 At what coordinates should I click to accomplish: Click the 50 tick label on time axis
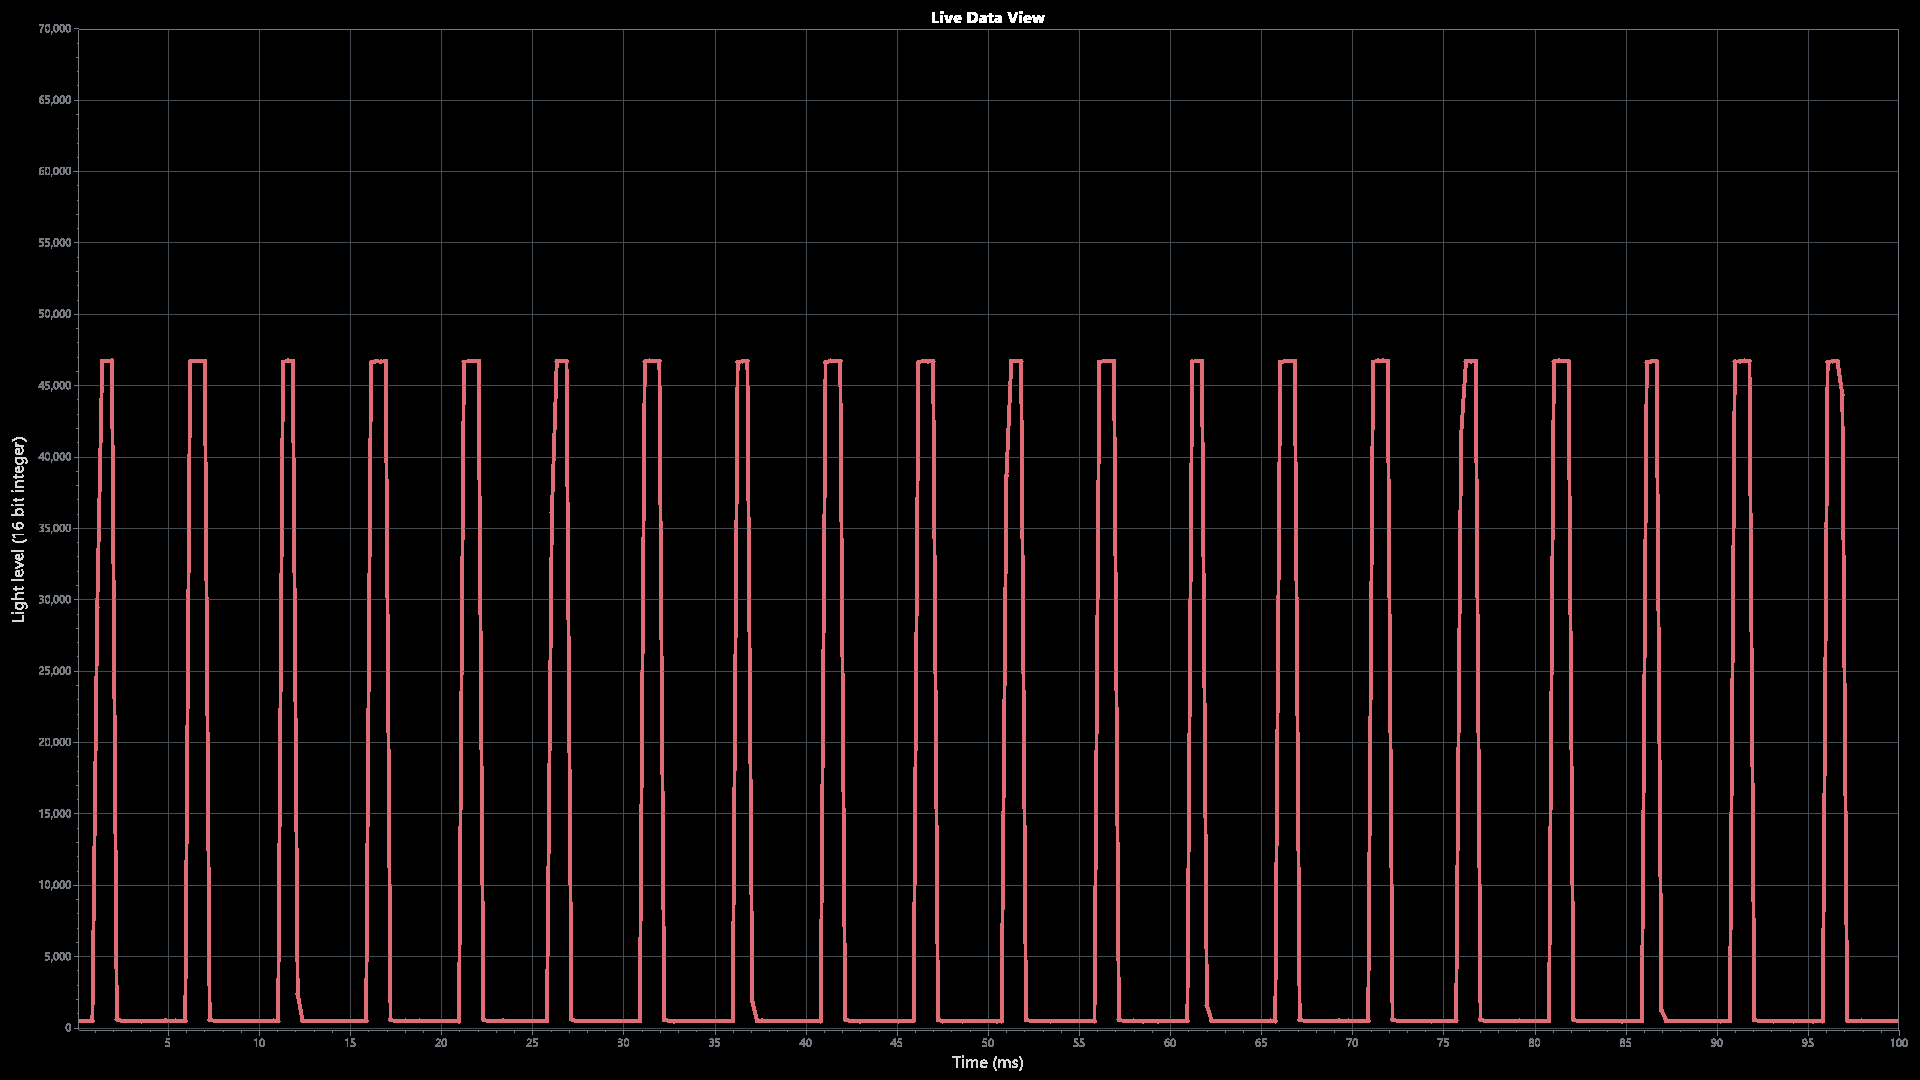pos(987,1043)
